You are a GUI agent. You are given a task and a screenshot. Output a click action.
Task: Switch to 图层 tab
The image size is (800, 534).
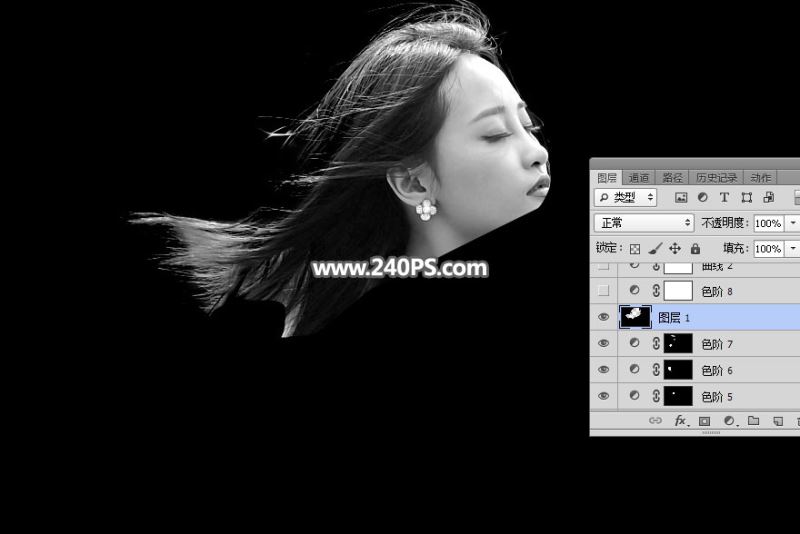click(607, 177)
